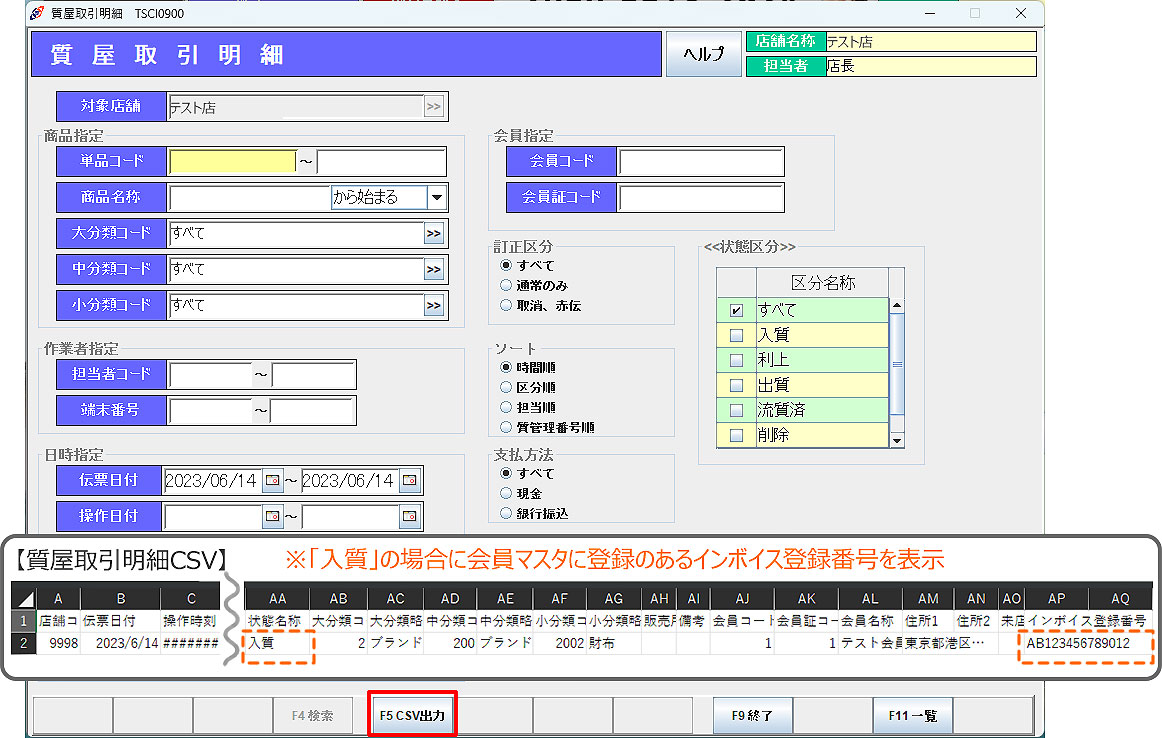The width and height of the screenshot is (1162, 738).
Task: Open the から始まる match-type dropdown
Action: pyautogui.click(x=437, y=198)
